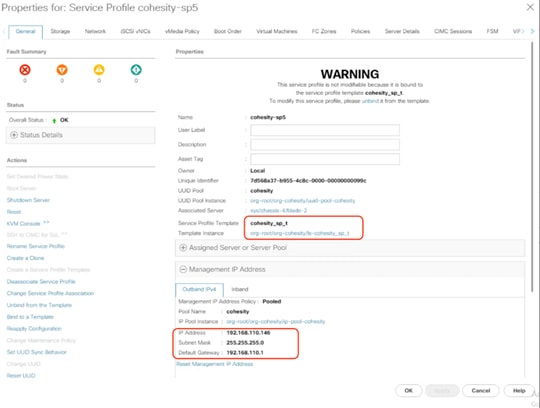The width and height of the screenshot is (540, 408).
Task: Open the vMedia Policy tab
Action: pos(182,31)
